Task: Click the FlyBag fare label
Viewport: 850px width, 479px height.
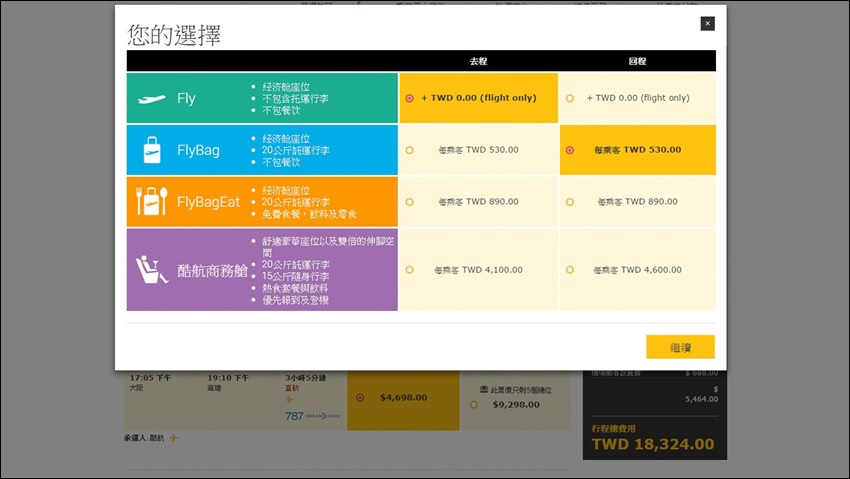Action: pos(198,150)
